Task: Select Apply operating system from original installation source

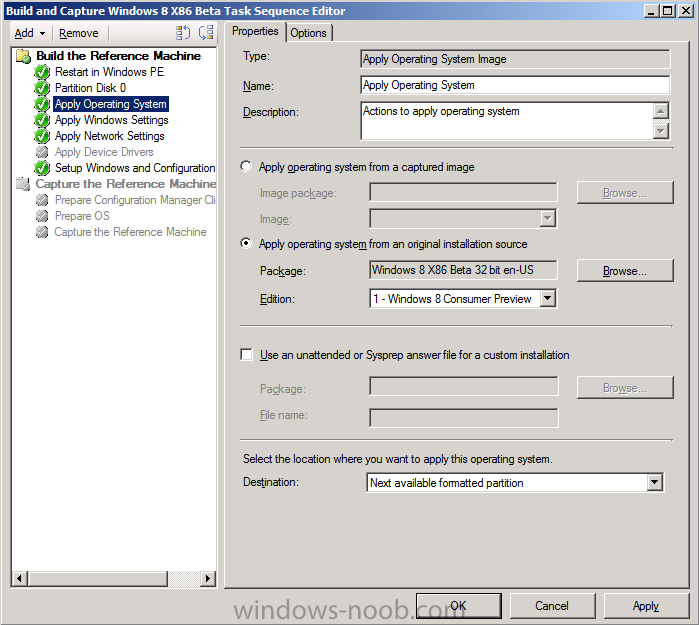Action: (246, 243)
